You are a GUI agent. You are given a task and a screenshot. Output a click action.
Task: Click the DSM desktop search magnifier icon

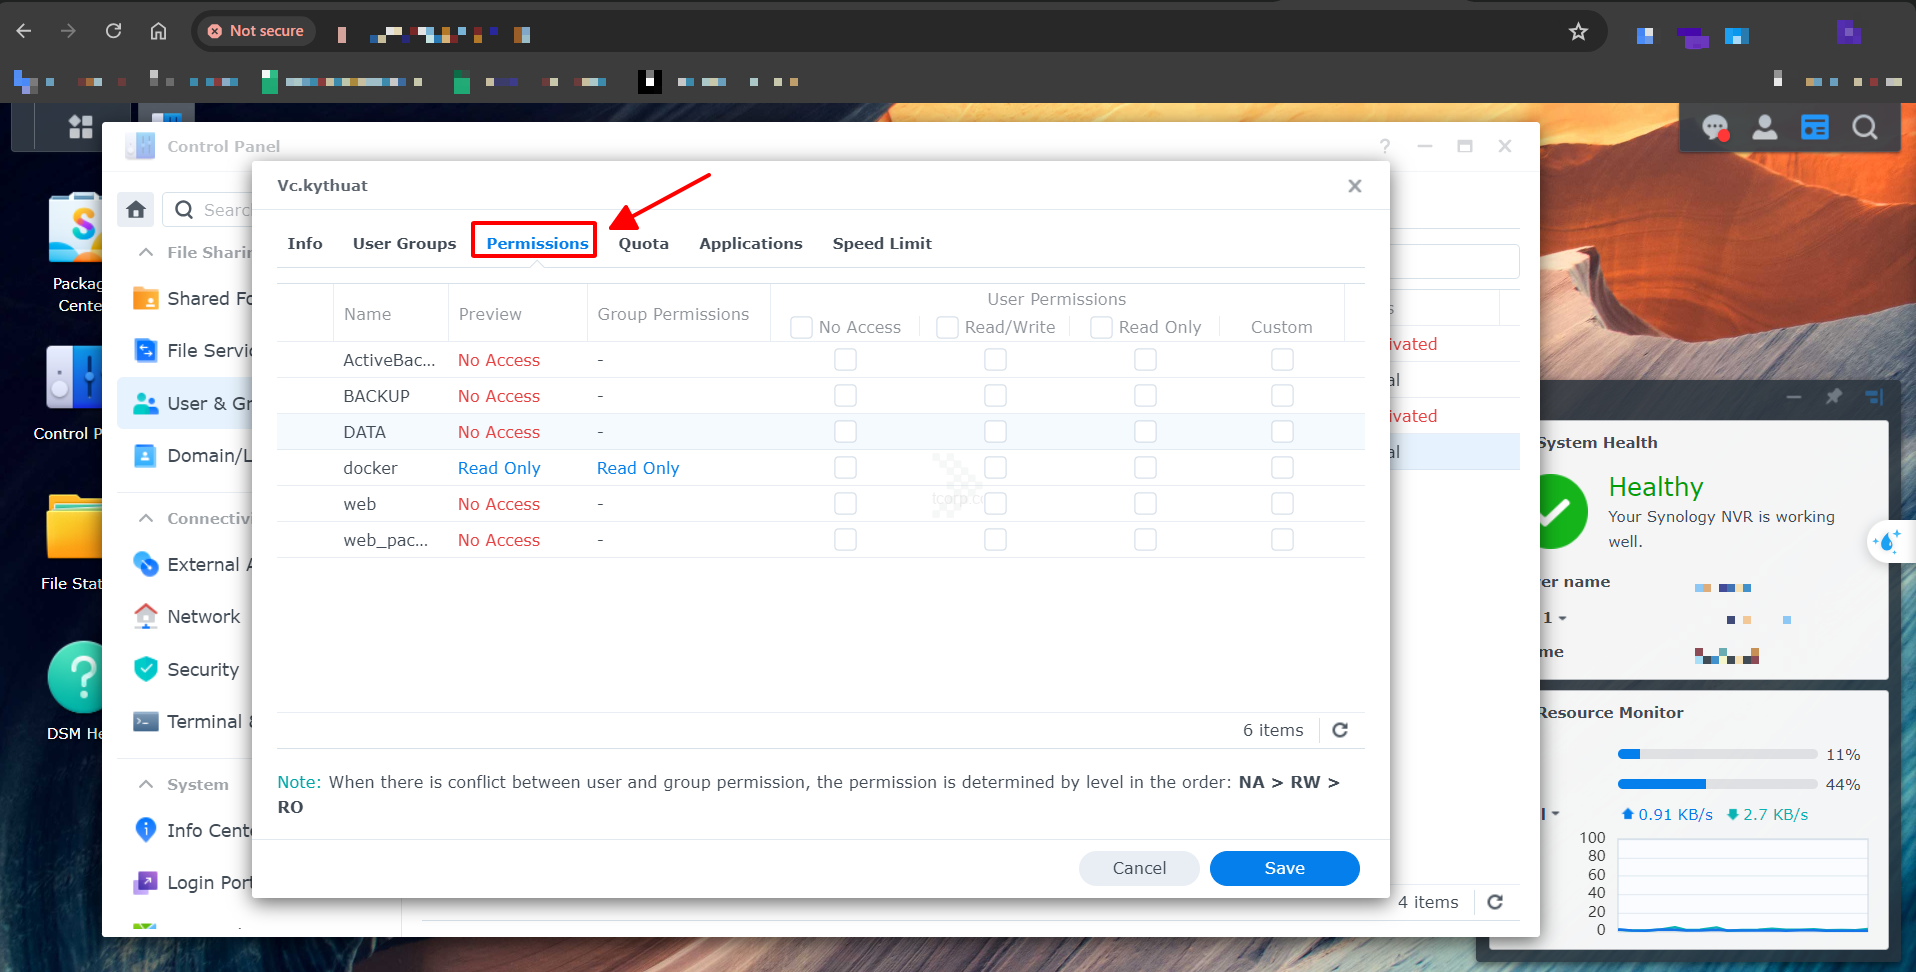(1864, 128)
